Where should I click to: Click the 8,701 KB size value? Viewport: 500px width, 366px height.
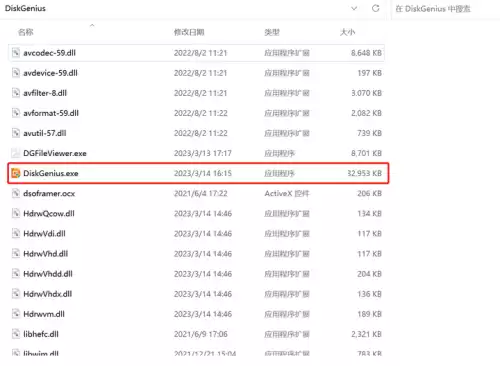(366, 153)
